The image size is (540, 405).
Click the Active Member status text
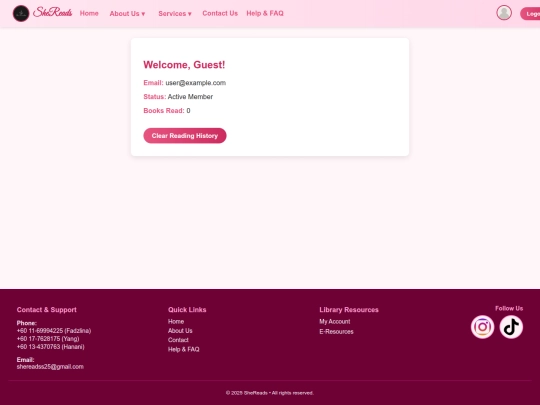point(190,97)
